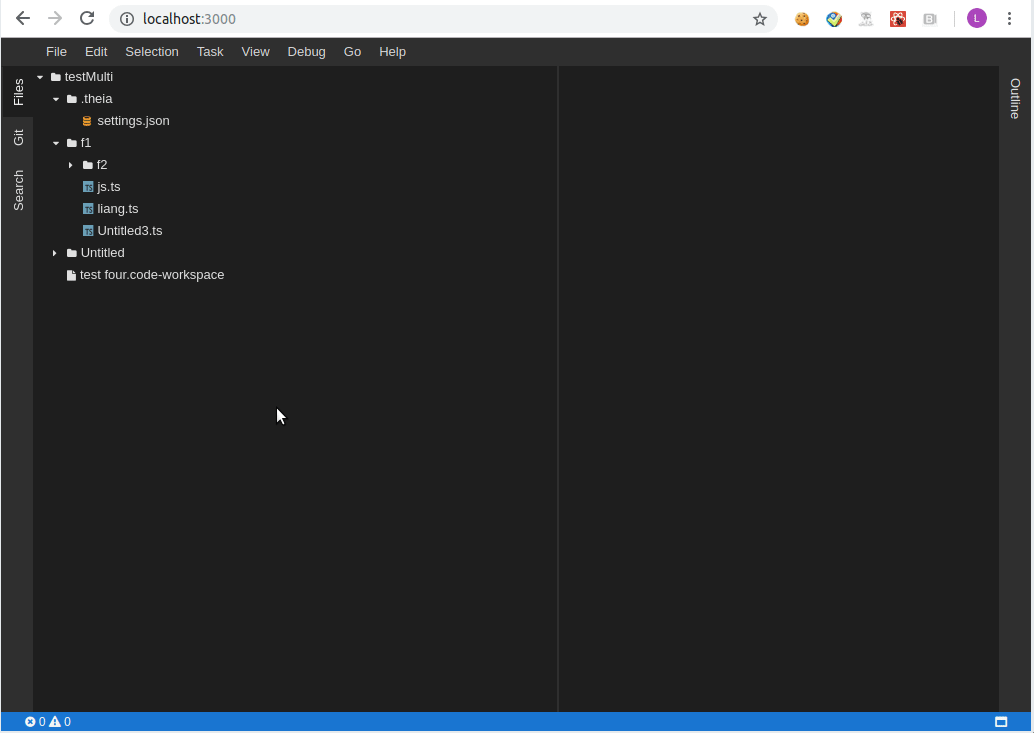Click the notifications icon in the status bar
This screenshot has width=1034, height=733.
click(x=1001, y=721)
